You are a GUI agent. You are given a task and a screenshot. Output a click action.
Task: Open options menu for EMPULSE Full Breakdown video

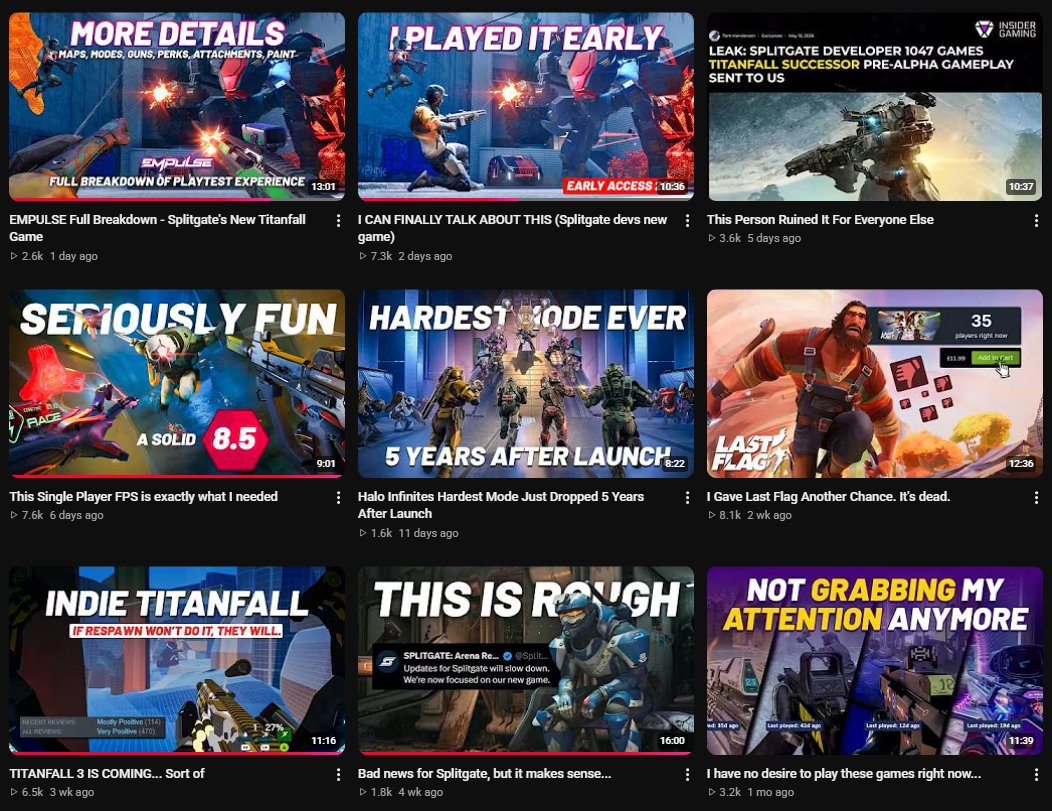[338, 221]
